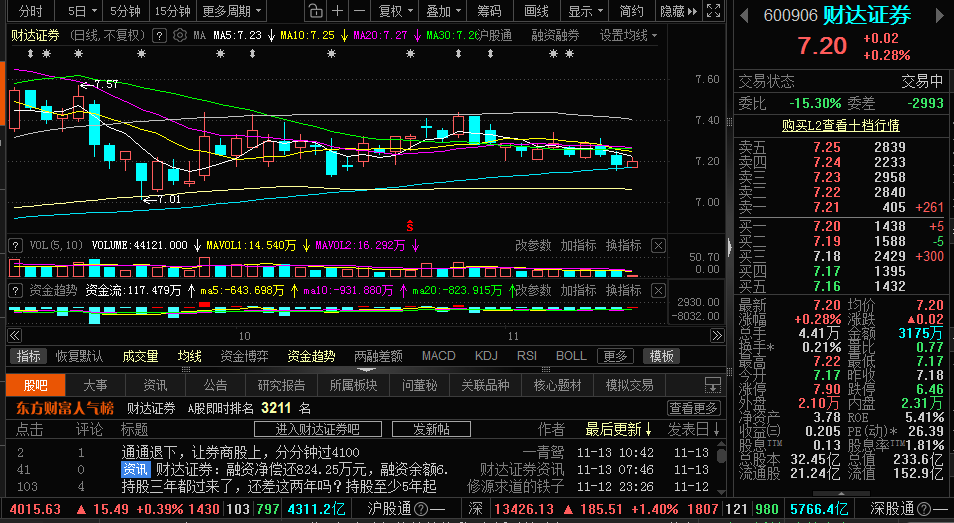Click the panel collapse icon right of 模拟交易

712,385
